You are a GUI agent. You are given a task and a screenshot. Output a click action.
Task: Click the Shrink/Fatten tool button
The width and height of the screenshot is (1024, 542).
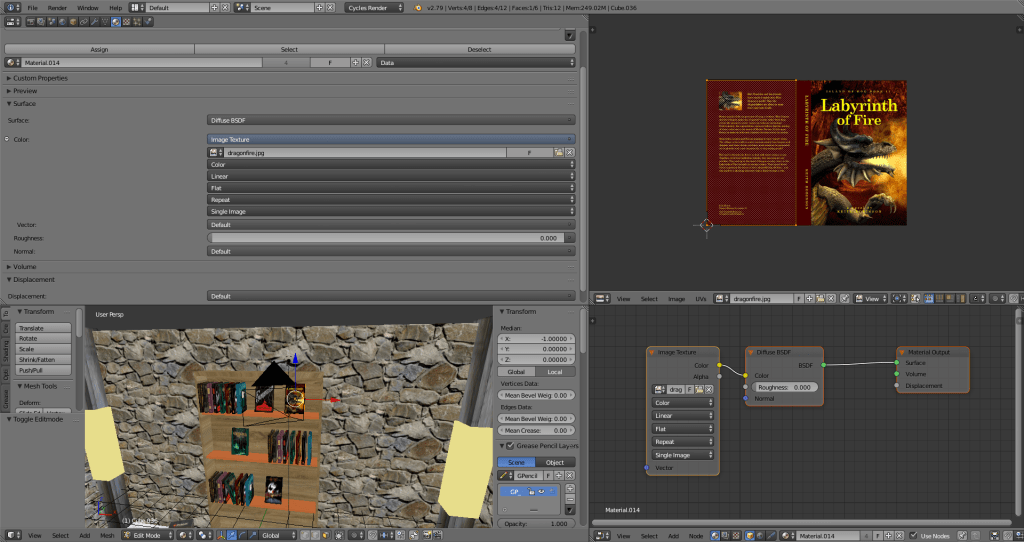pyautogui.click(x=45, y=359)
